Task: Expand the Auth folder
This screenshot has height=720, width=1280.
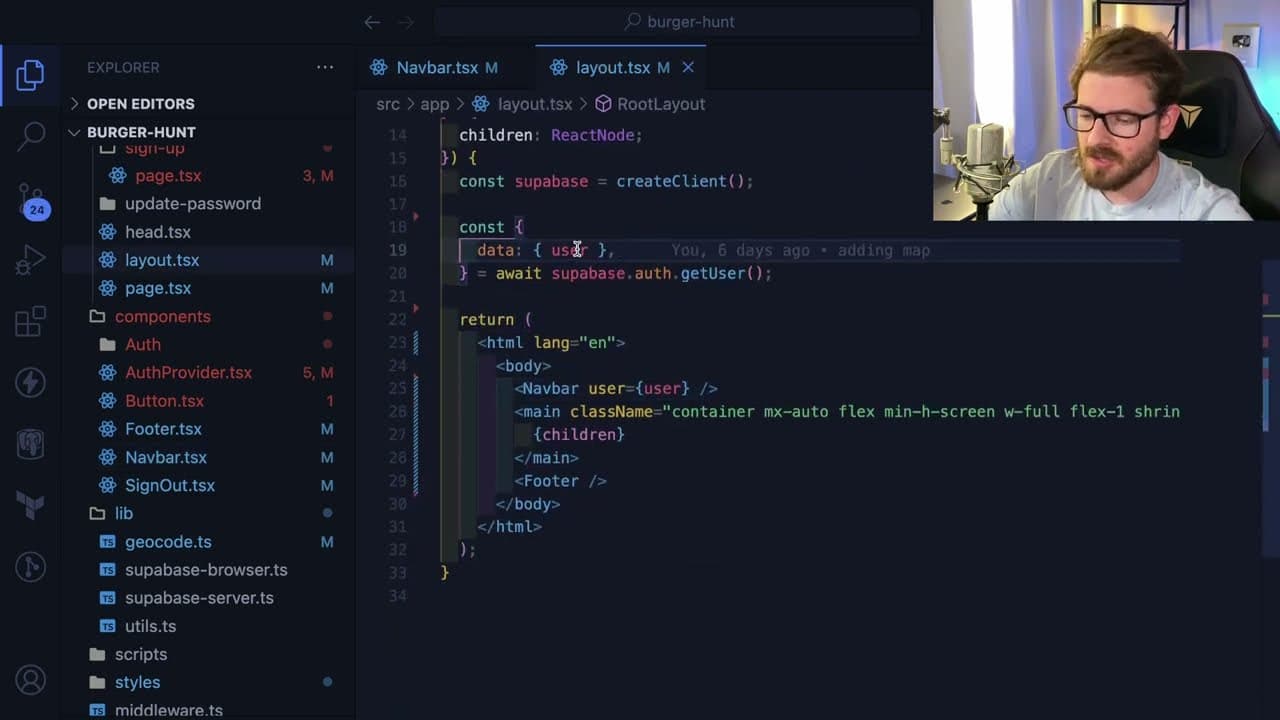Action: [143, 344]
